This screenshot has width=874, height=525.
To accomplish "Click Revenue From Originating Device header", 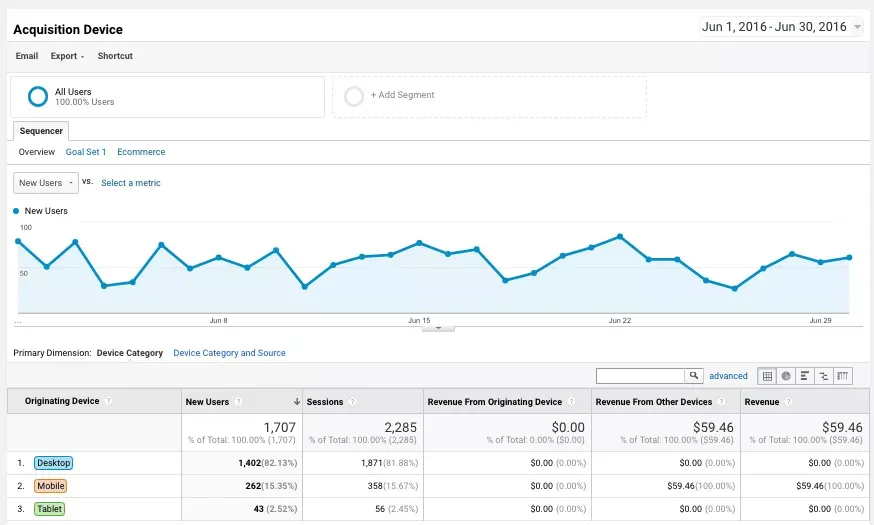I will pyautogui.click(x=494, y=402).
